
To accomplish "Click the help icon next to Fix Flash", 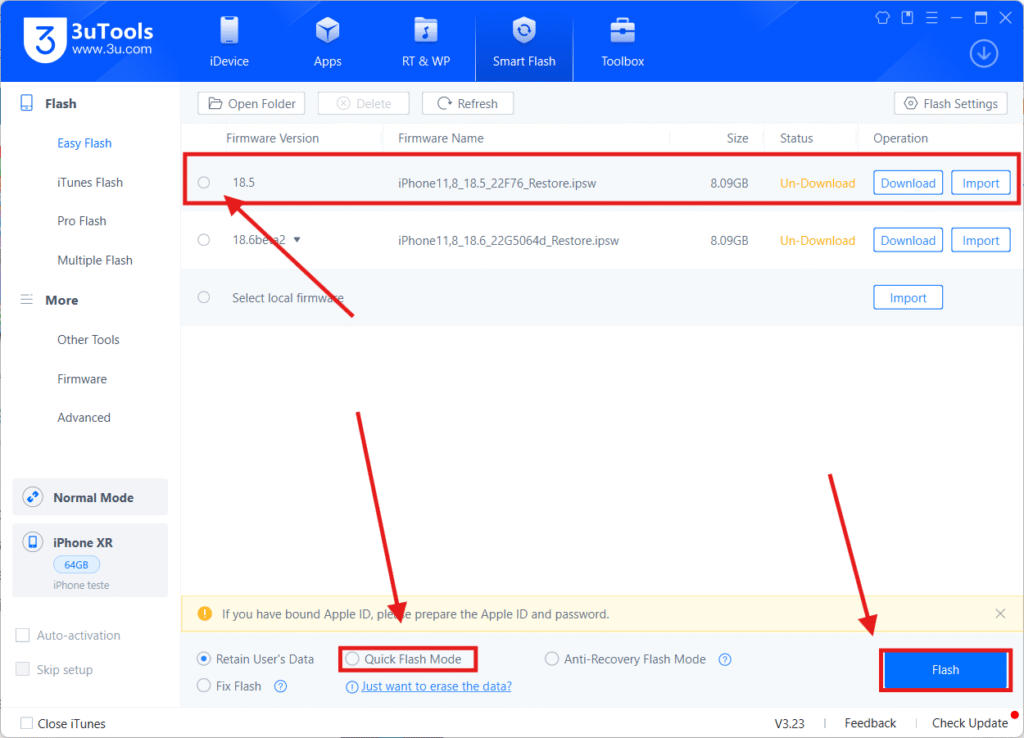I will tap(281, 686).
